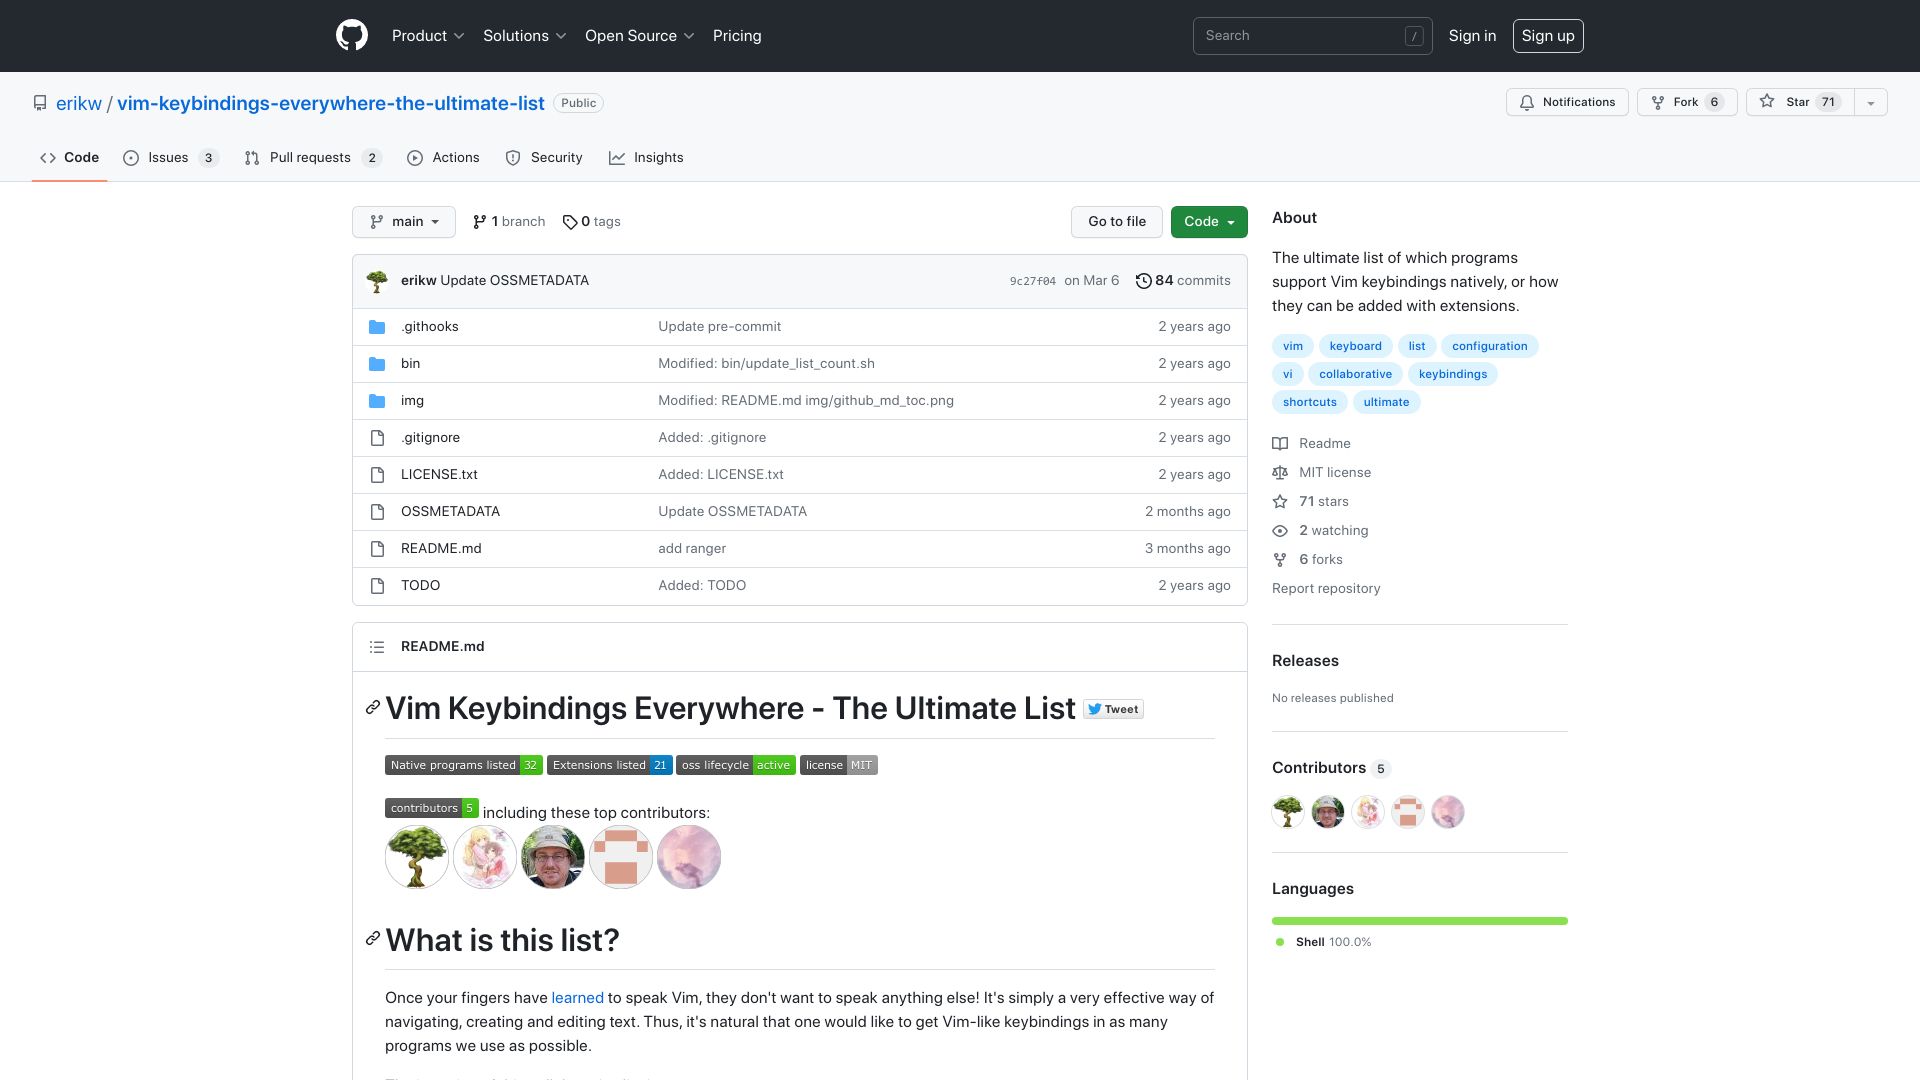Screen dimensions: 1920x1080
Task: Open the man-with-hat avatar in README
Action: (x=553, y=857)
